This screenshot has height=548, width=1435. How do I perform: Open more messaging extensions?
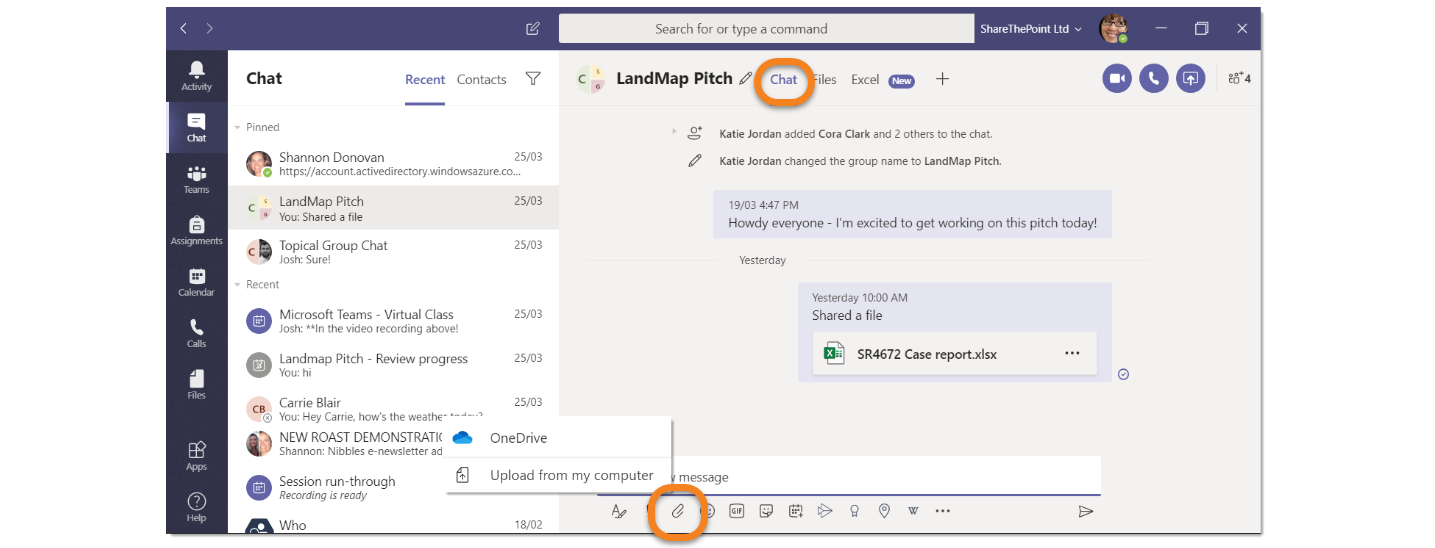tap(943, 511)
